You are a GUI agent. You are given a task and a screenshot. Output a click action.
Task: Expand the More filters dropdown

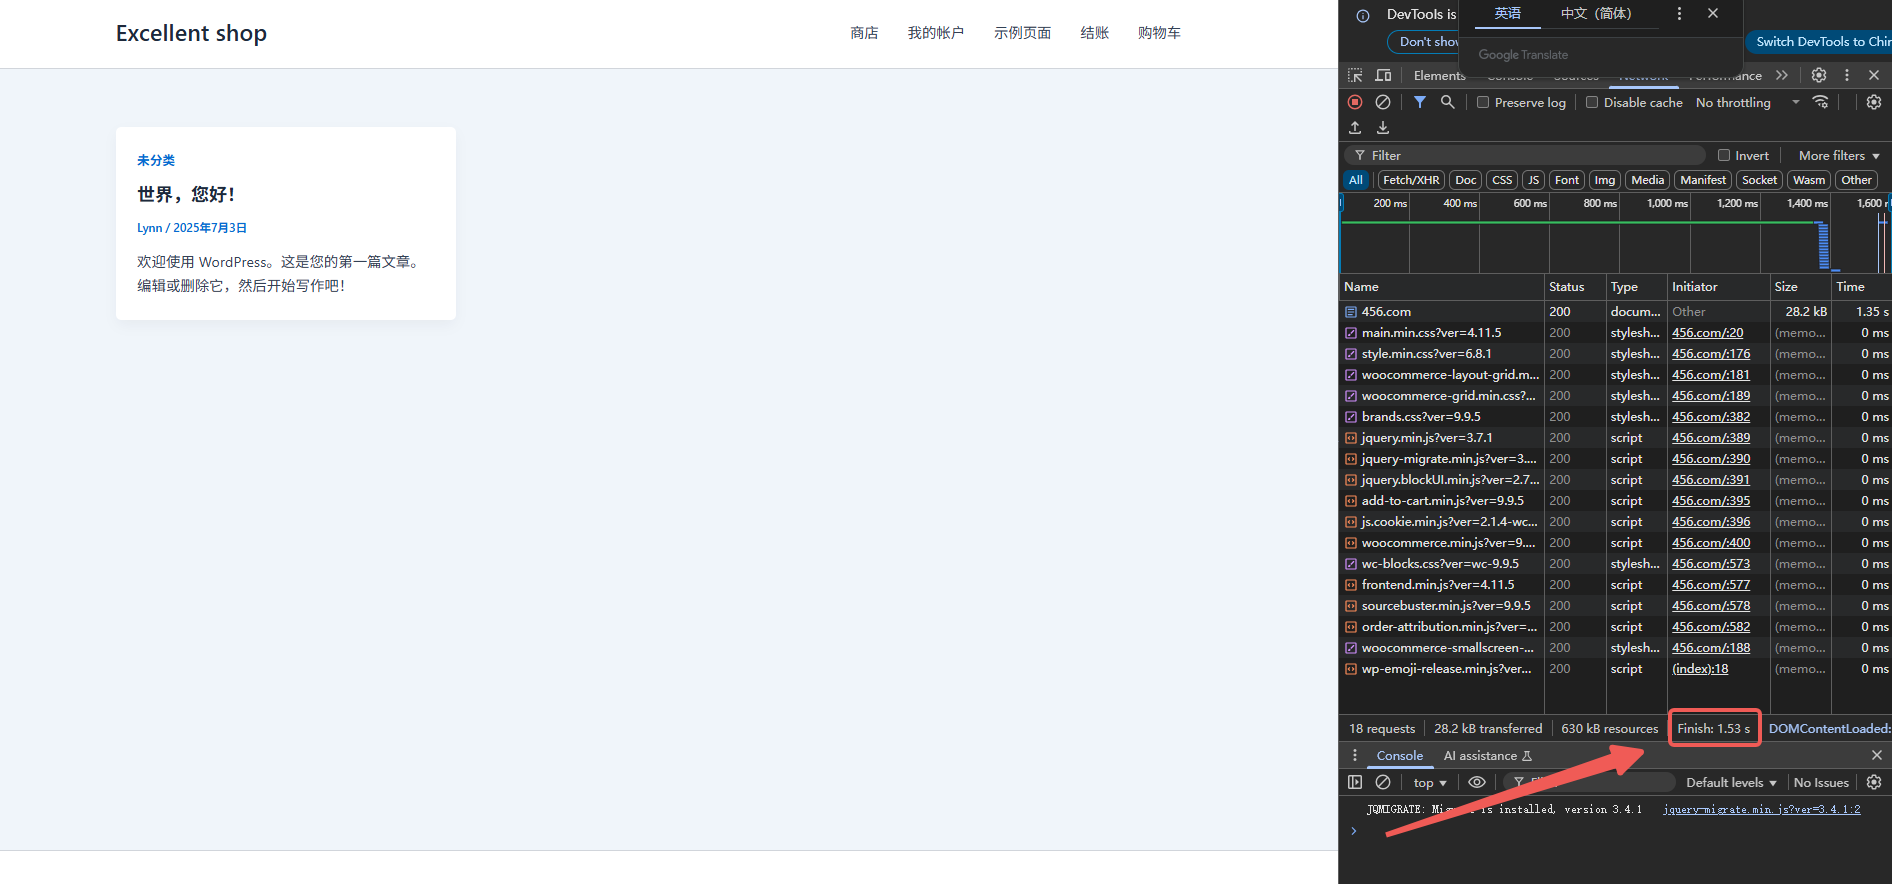point(1838,155)
